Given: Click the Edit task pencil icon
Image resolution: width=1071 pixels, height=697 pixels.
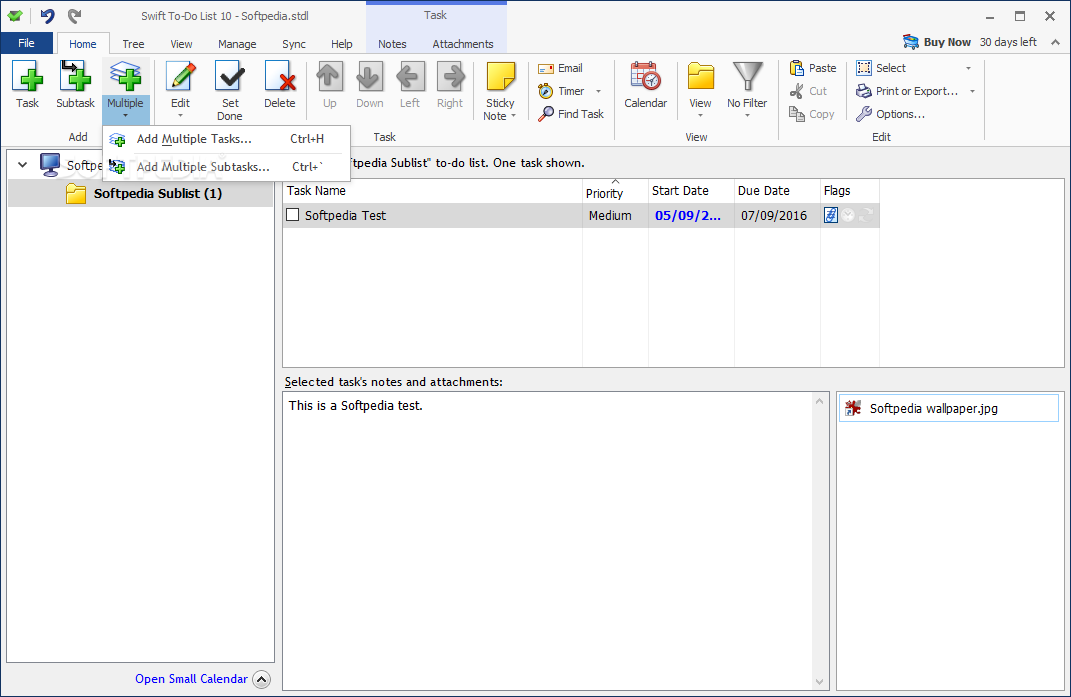Looking at the screenshot, I should point(180,77).
